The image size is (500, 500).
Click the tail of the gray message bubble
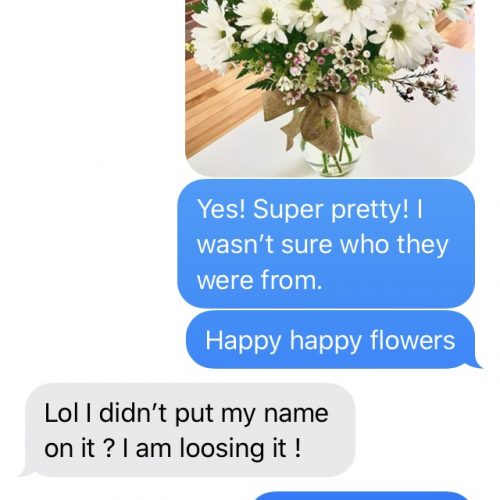pyautogui.click(x=26, y=472)
